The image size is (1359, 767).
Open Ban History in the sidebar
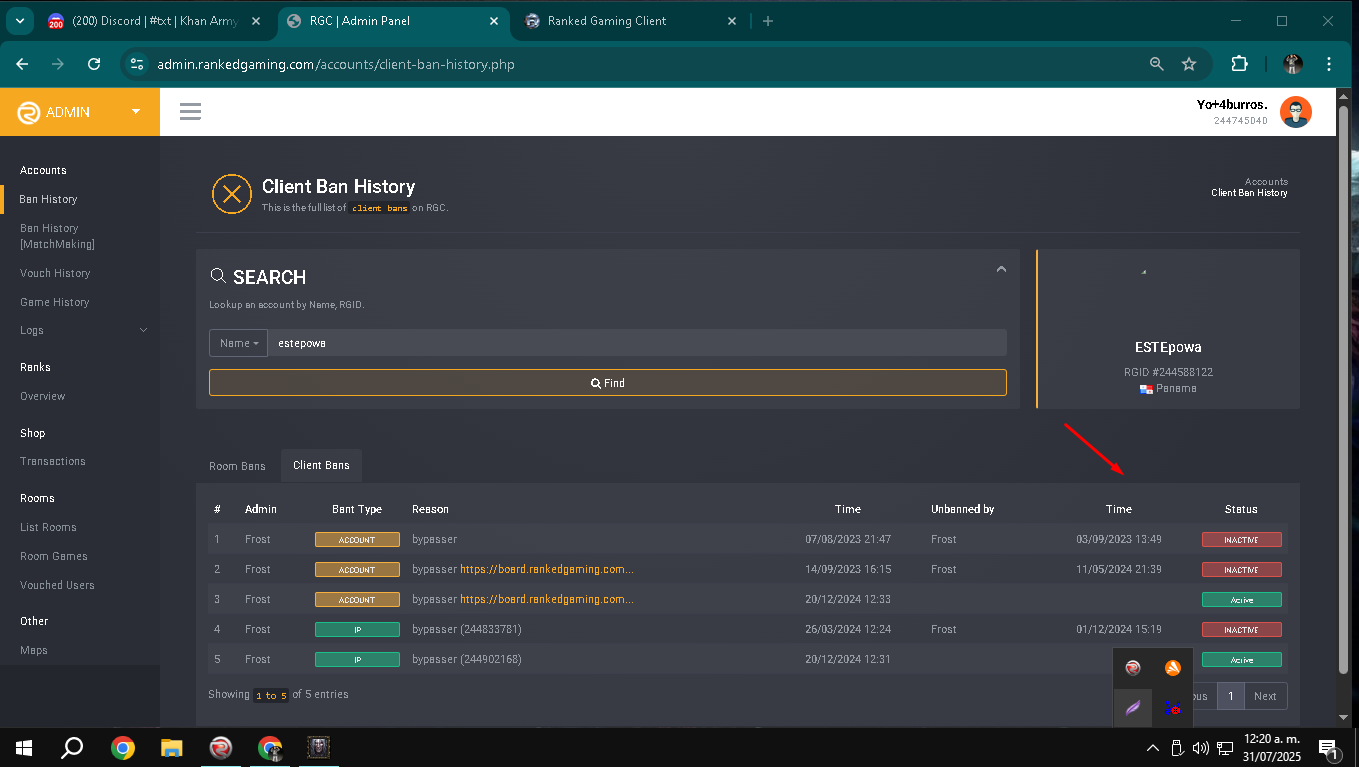[x=48, y=199]
